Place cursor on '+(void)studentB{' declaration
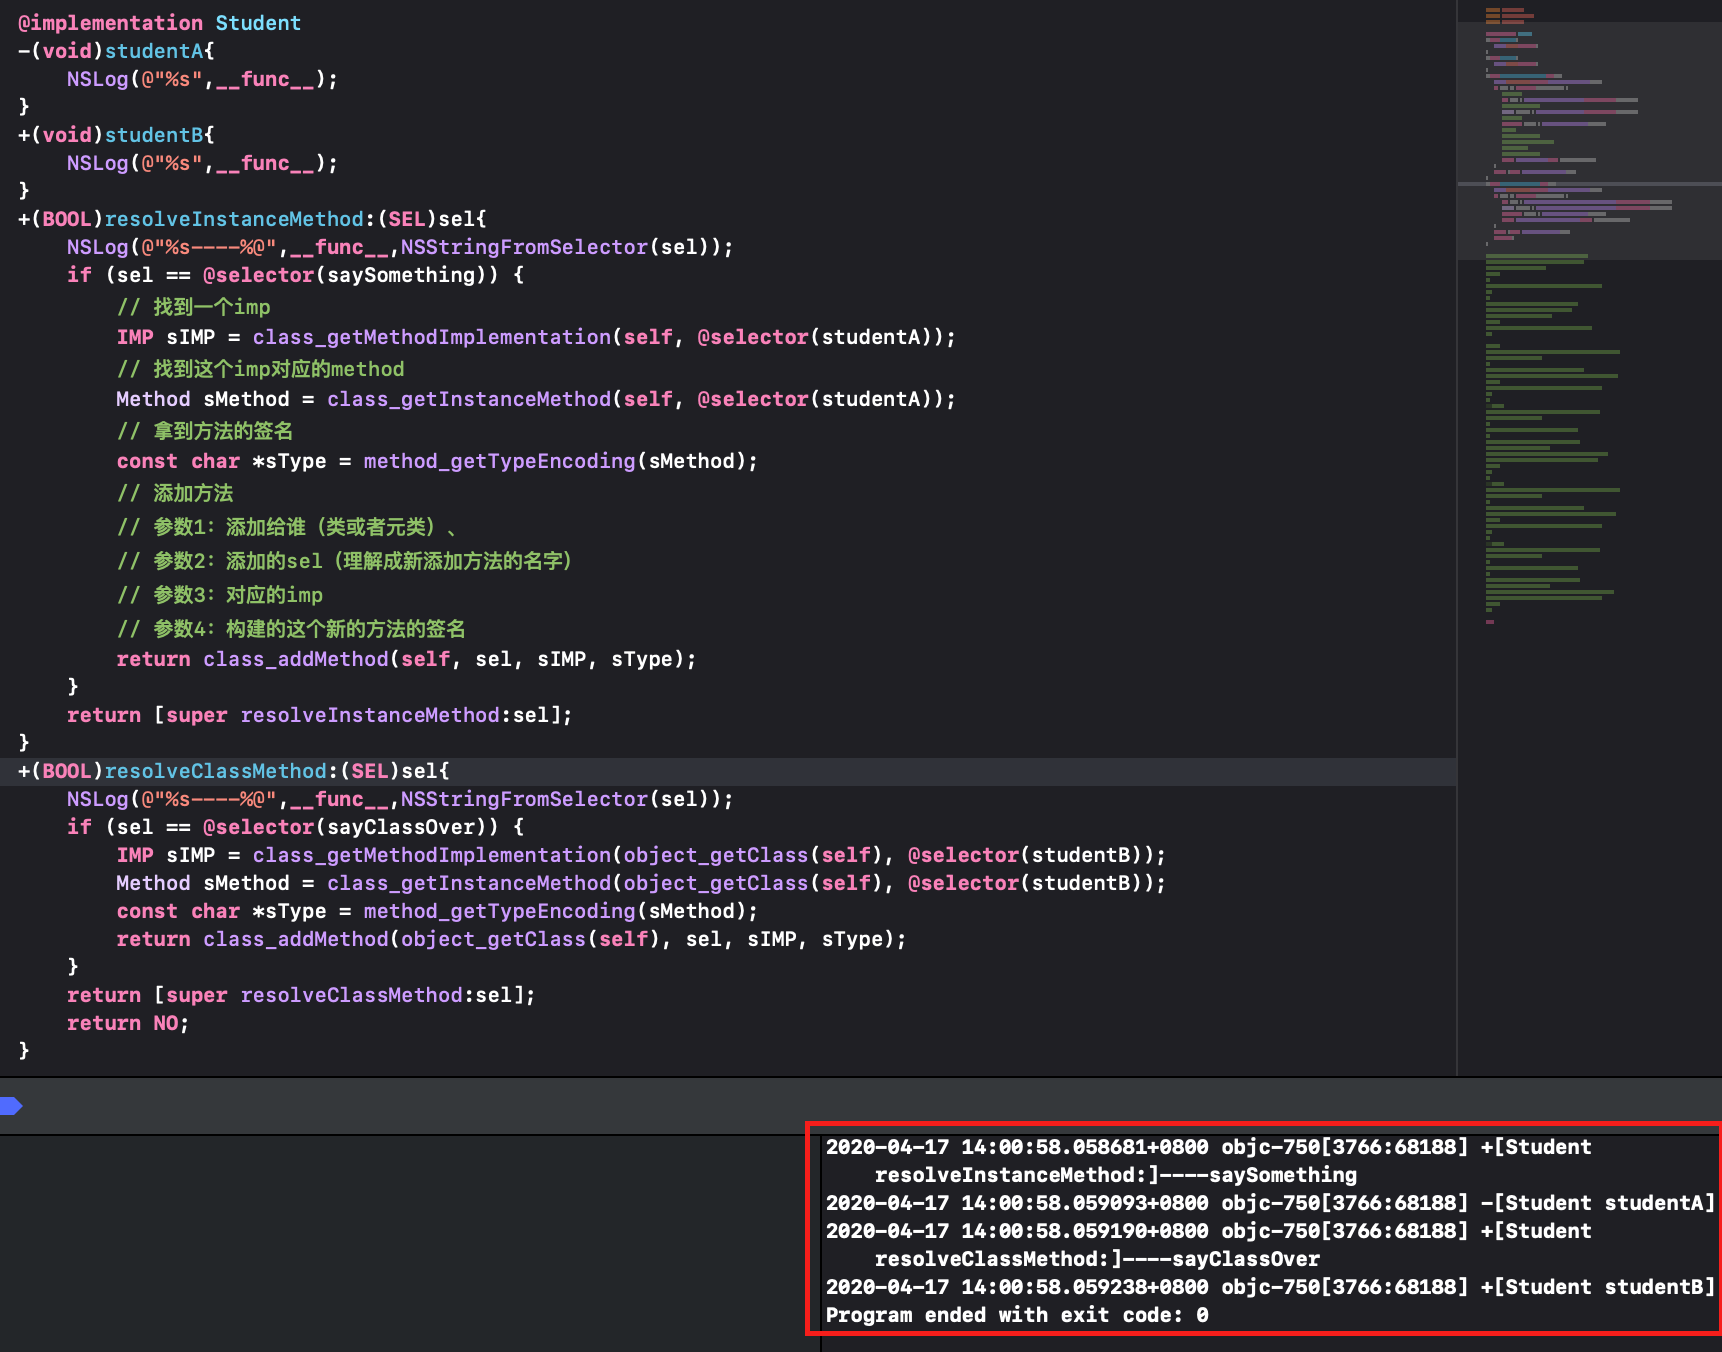Screen dimensions: 1722x1352 coord(116,135)
